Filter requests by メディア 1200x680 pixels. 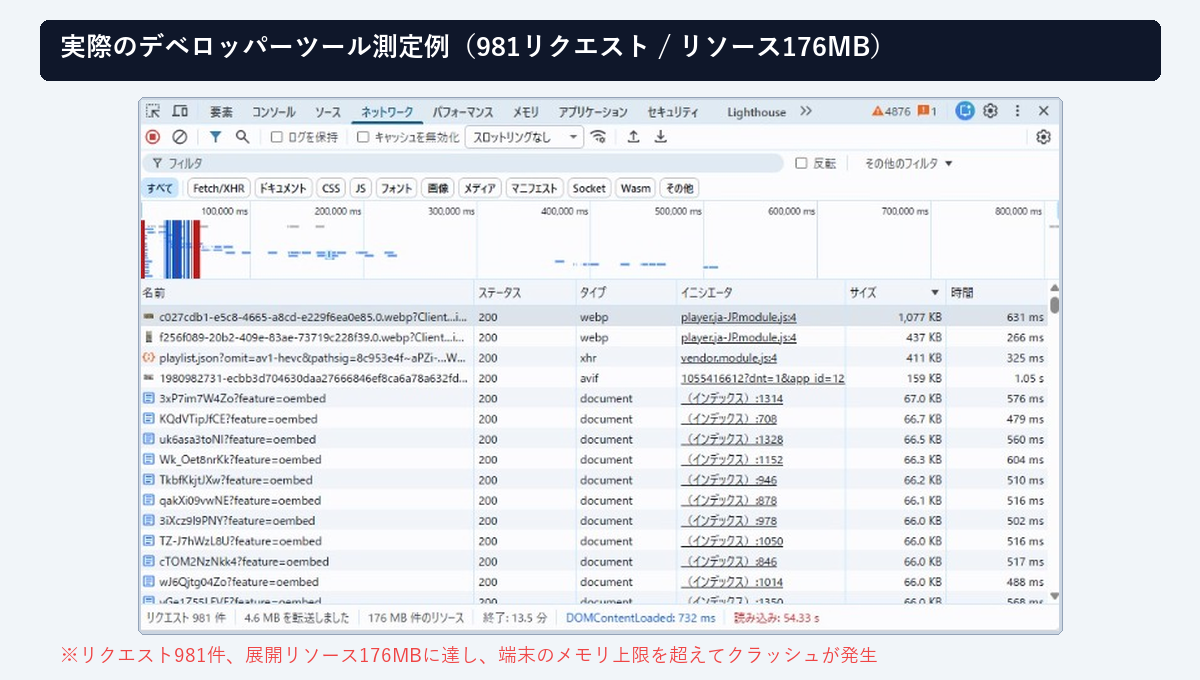click(480, 188)
